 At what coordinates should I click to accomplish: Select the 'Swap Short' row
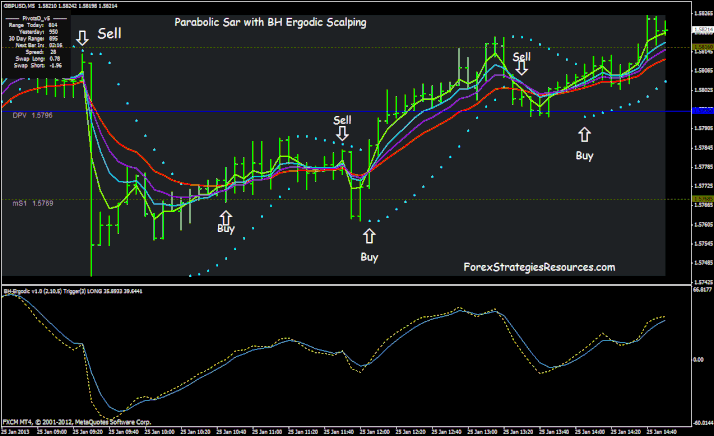click(x=37, y=66)
